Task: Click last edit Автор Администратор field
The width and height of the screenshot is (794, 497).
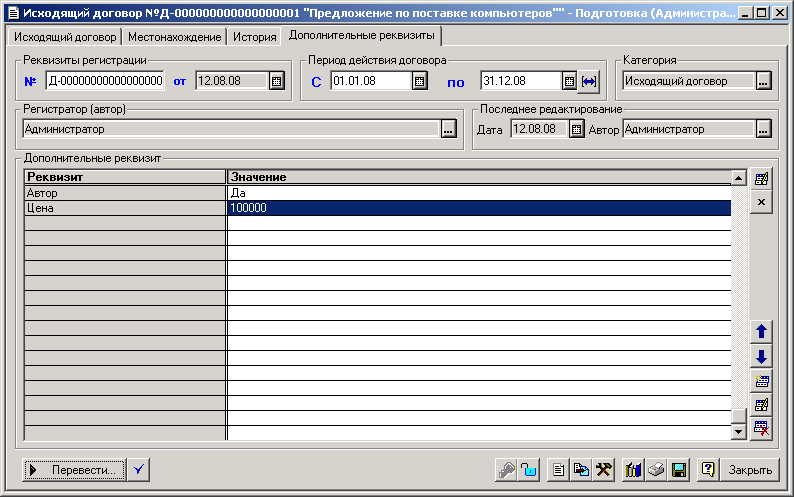Action: (689, 129)
